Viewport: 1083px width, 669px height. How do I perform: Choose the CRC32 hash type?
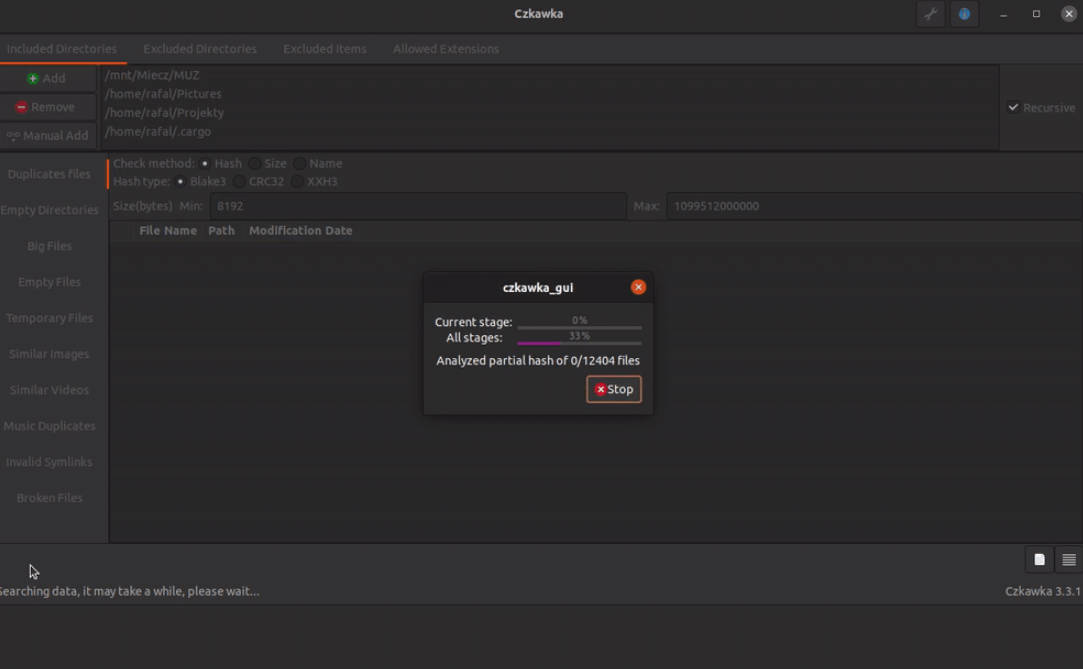[240, 182]
